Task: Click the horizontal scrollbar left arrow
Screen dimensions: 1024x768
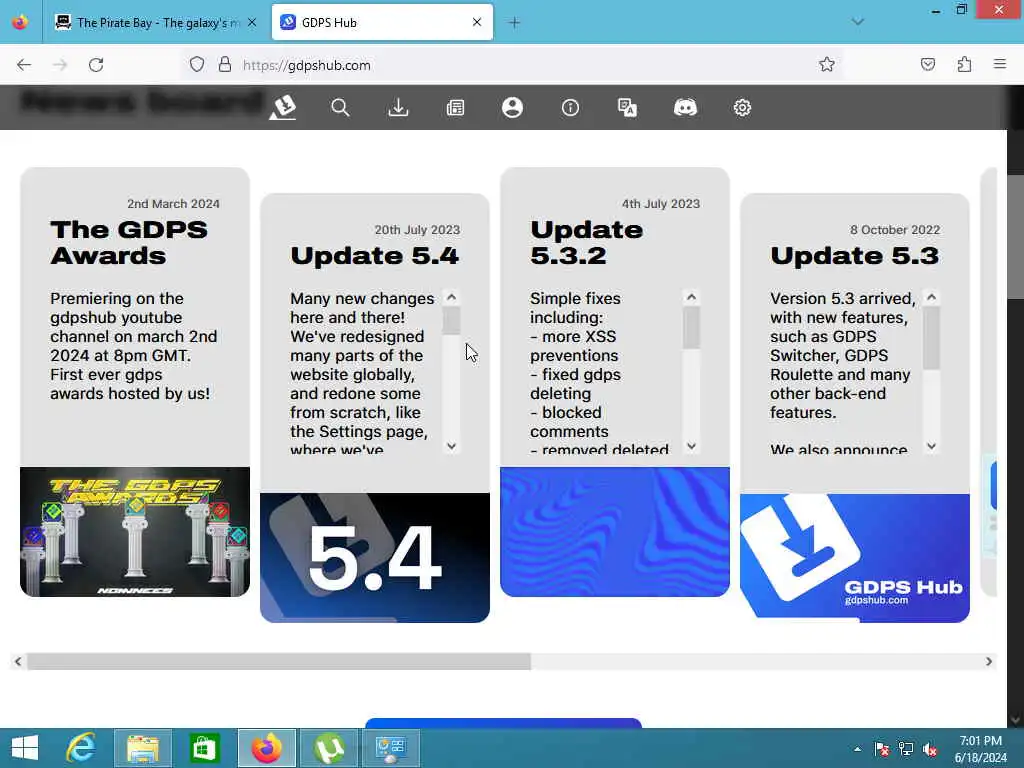Action: click(x=18, y=662)
